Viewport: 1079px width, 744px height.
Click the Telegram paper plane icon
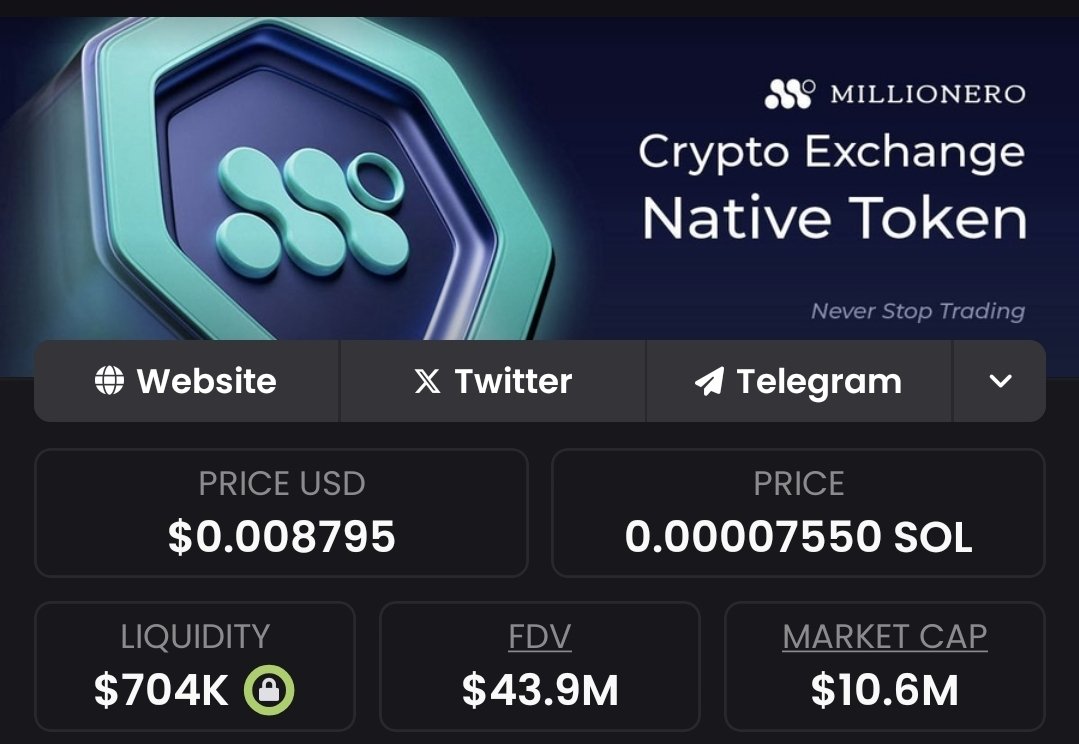709,381
